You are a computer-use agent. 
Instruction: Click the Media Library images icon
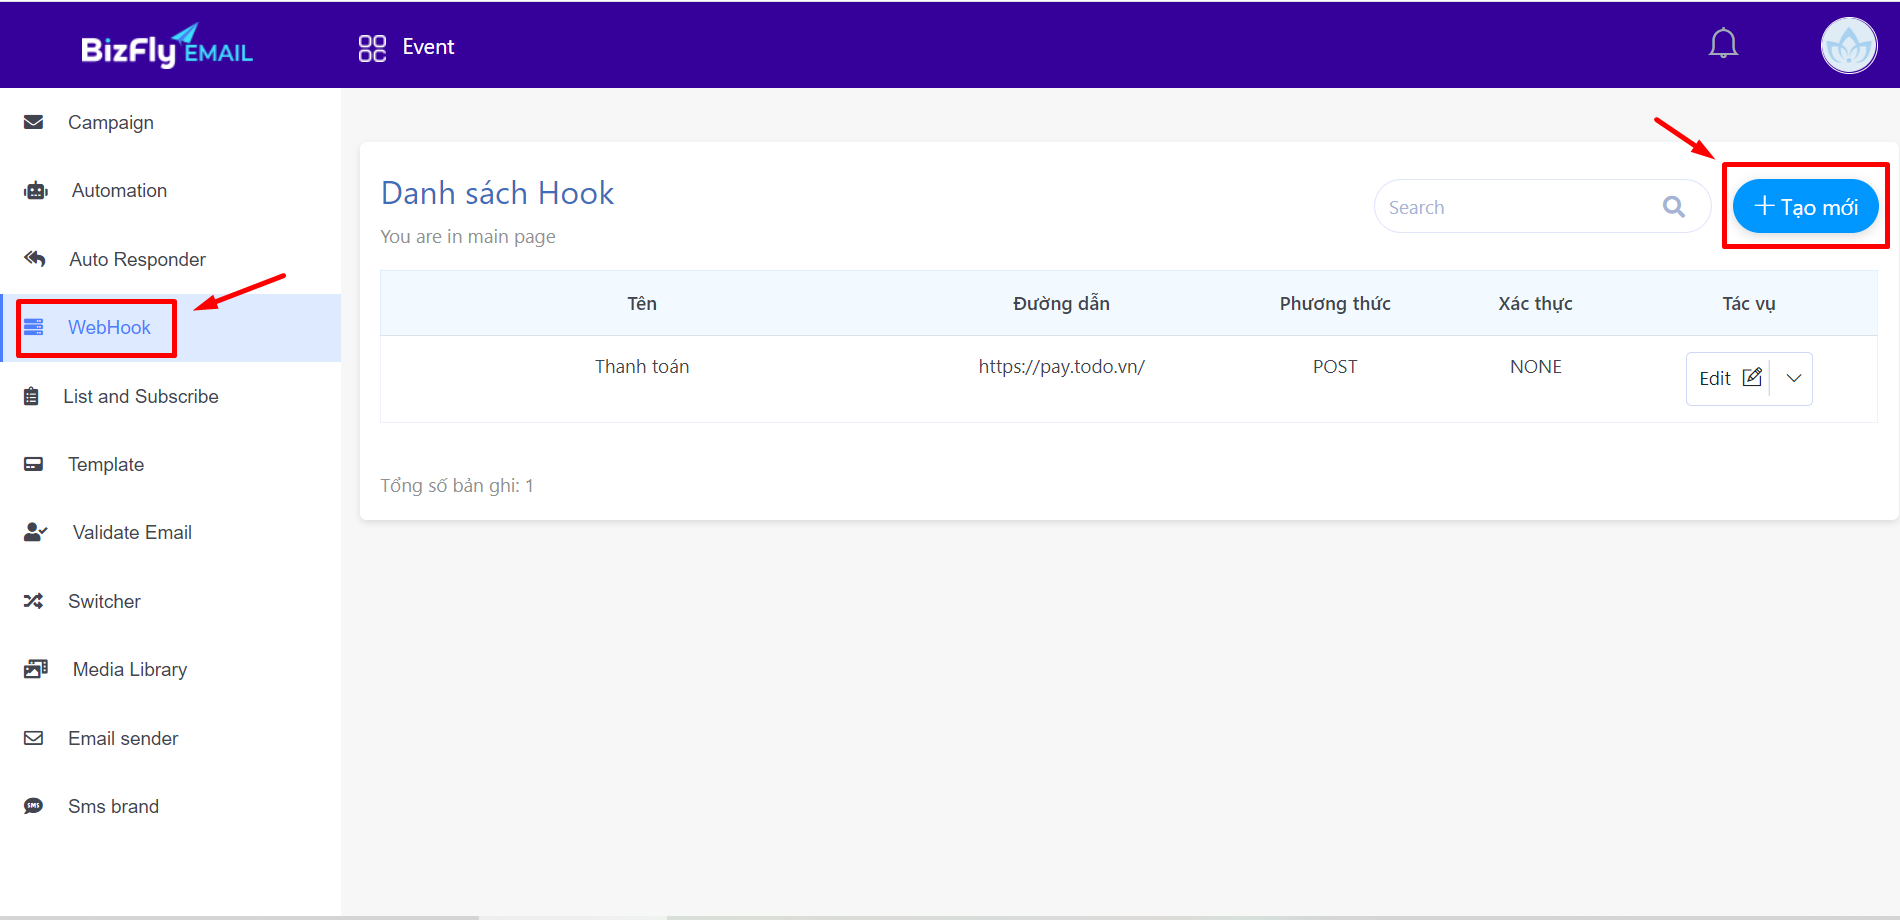pos(36,669)
